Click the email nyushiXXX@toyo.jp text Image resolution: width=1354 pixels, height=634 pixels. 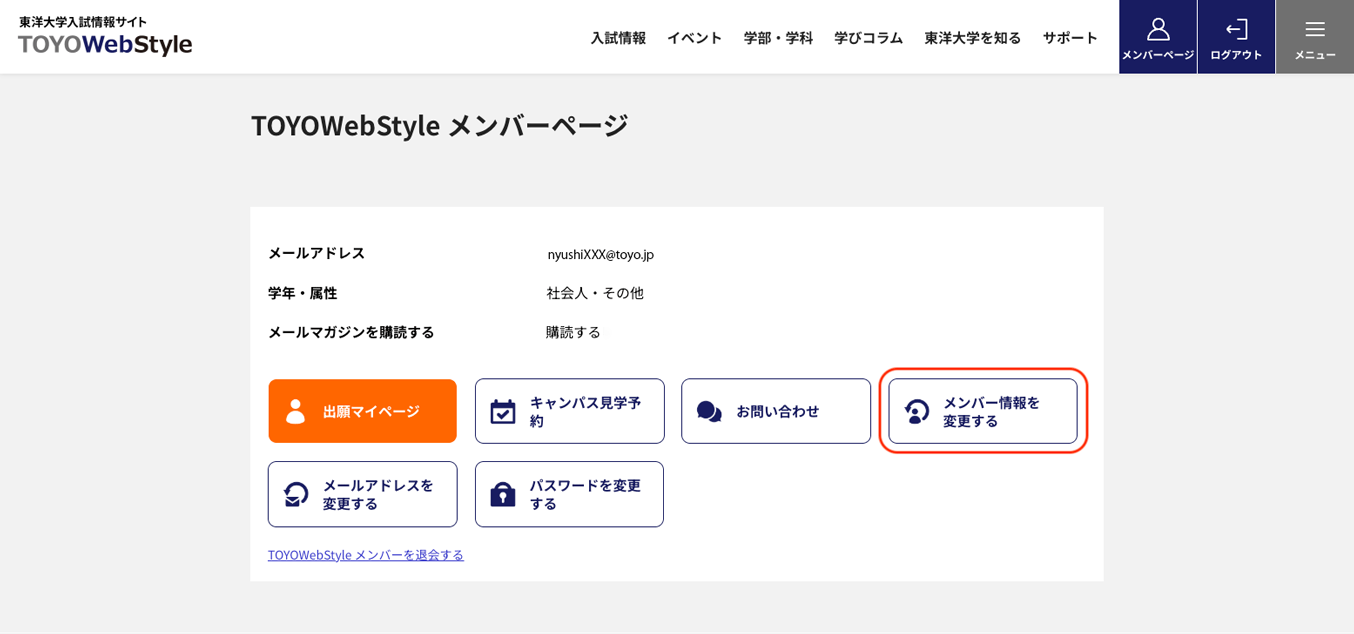pyautogui.click(x=600, y=254)
